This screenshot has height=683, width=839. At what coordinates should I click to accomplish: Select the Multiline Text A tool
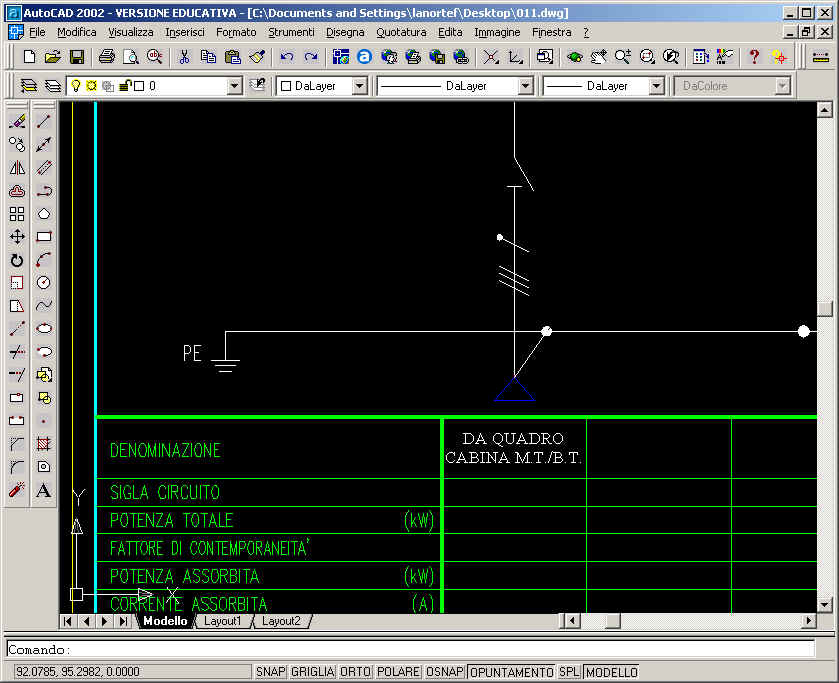[x=44, y=490]
